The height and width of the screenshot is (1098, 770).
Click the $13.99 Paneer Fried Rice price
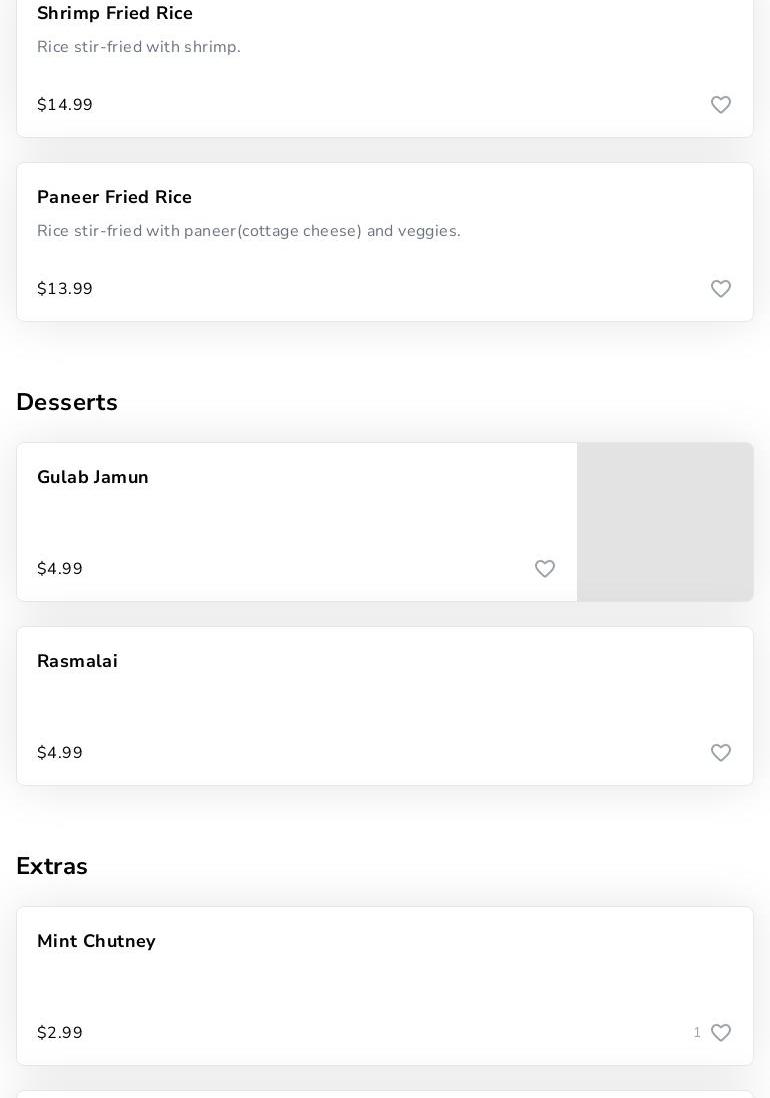pyautogui.click(x=65, y=289)
